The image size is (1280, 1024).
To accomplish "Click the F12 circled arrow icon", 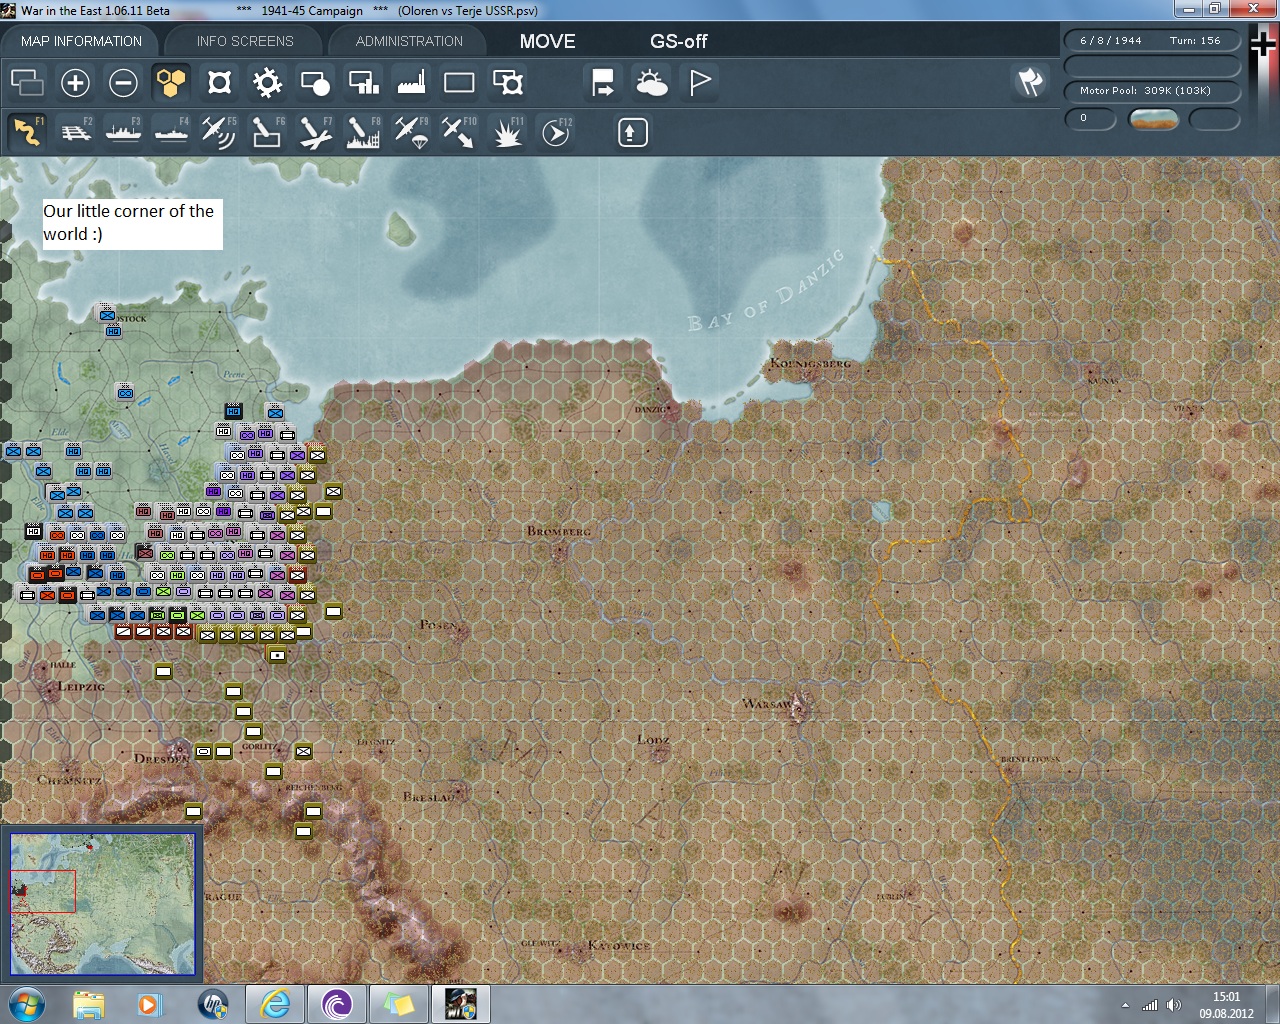I will 556,132.
